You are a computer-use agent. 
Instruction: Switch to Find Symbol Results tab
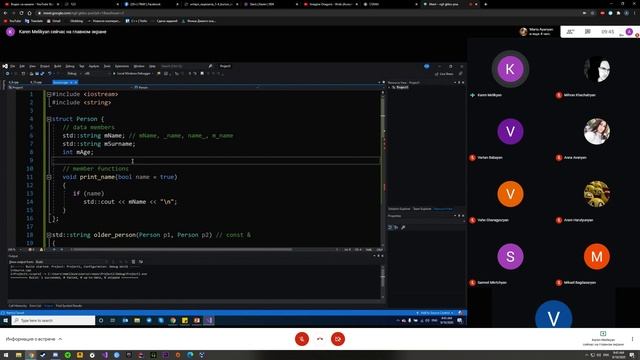69,306
